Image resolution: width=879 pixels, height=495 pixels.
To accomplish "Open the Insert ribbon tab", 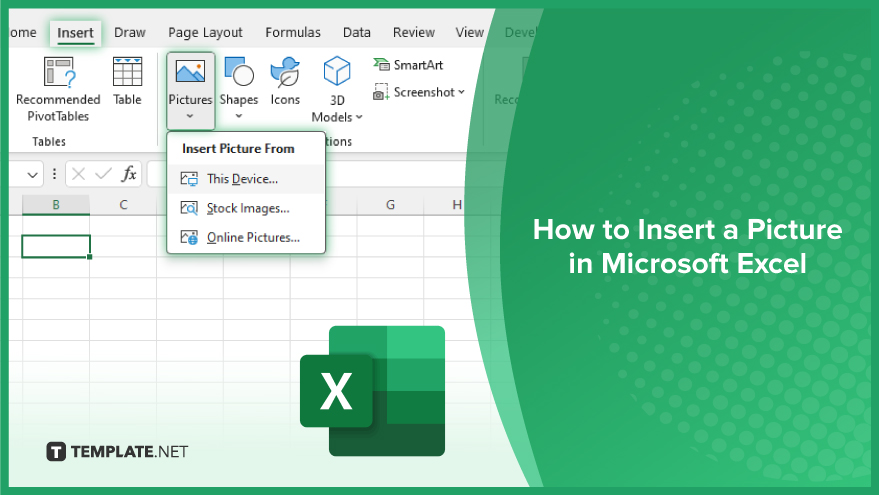I will [75, 33].
